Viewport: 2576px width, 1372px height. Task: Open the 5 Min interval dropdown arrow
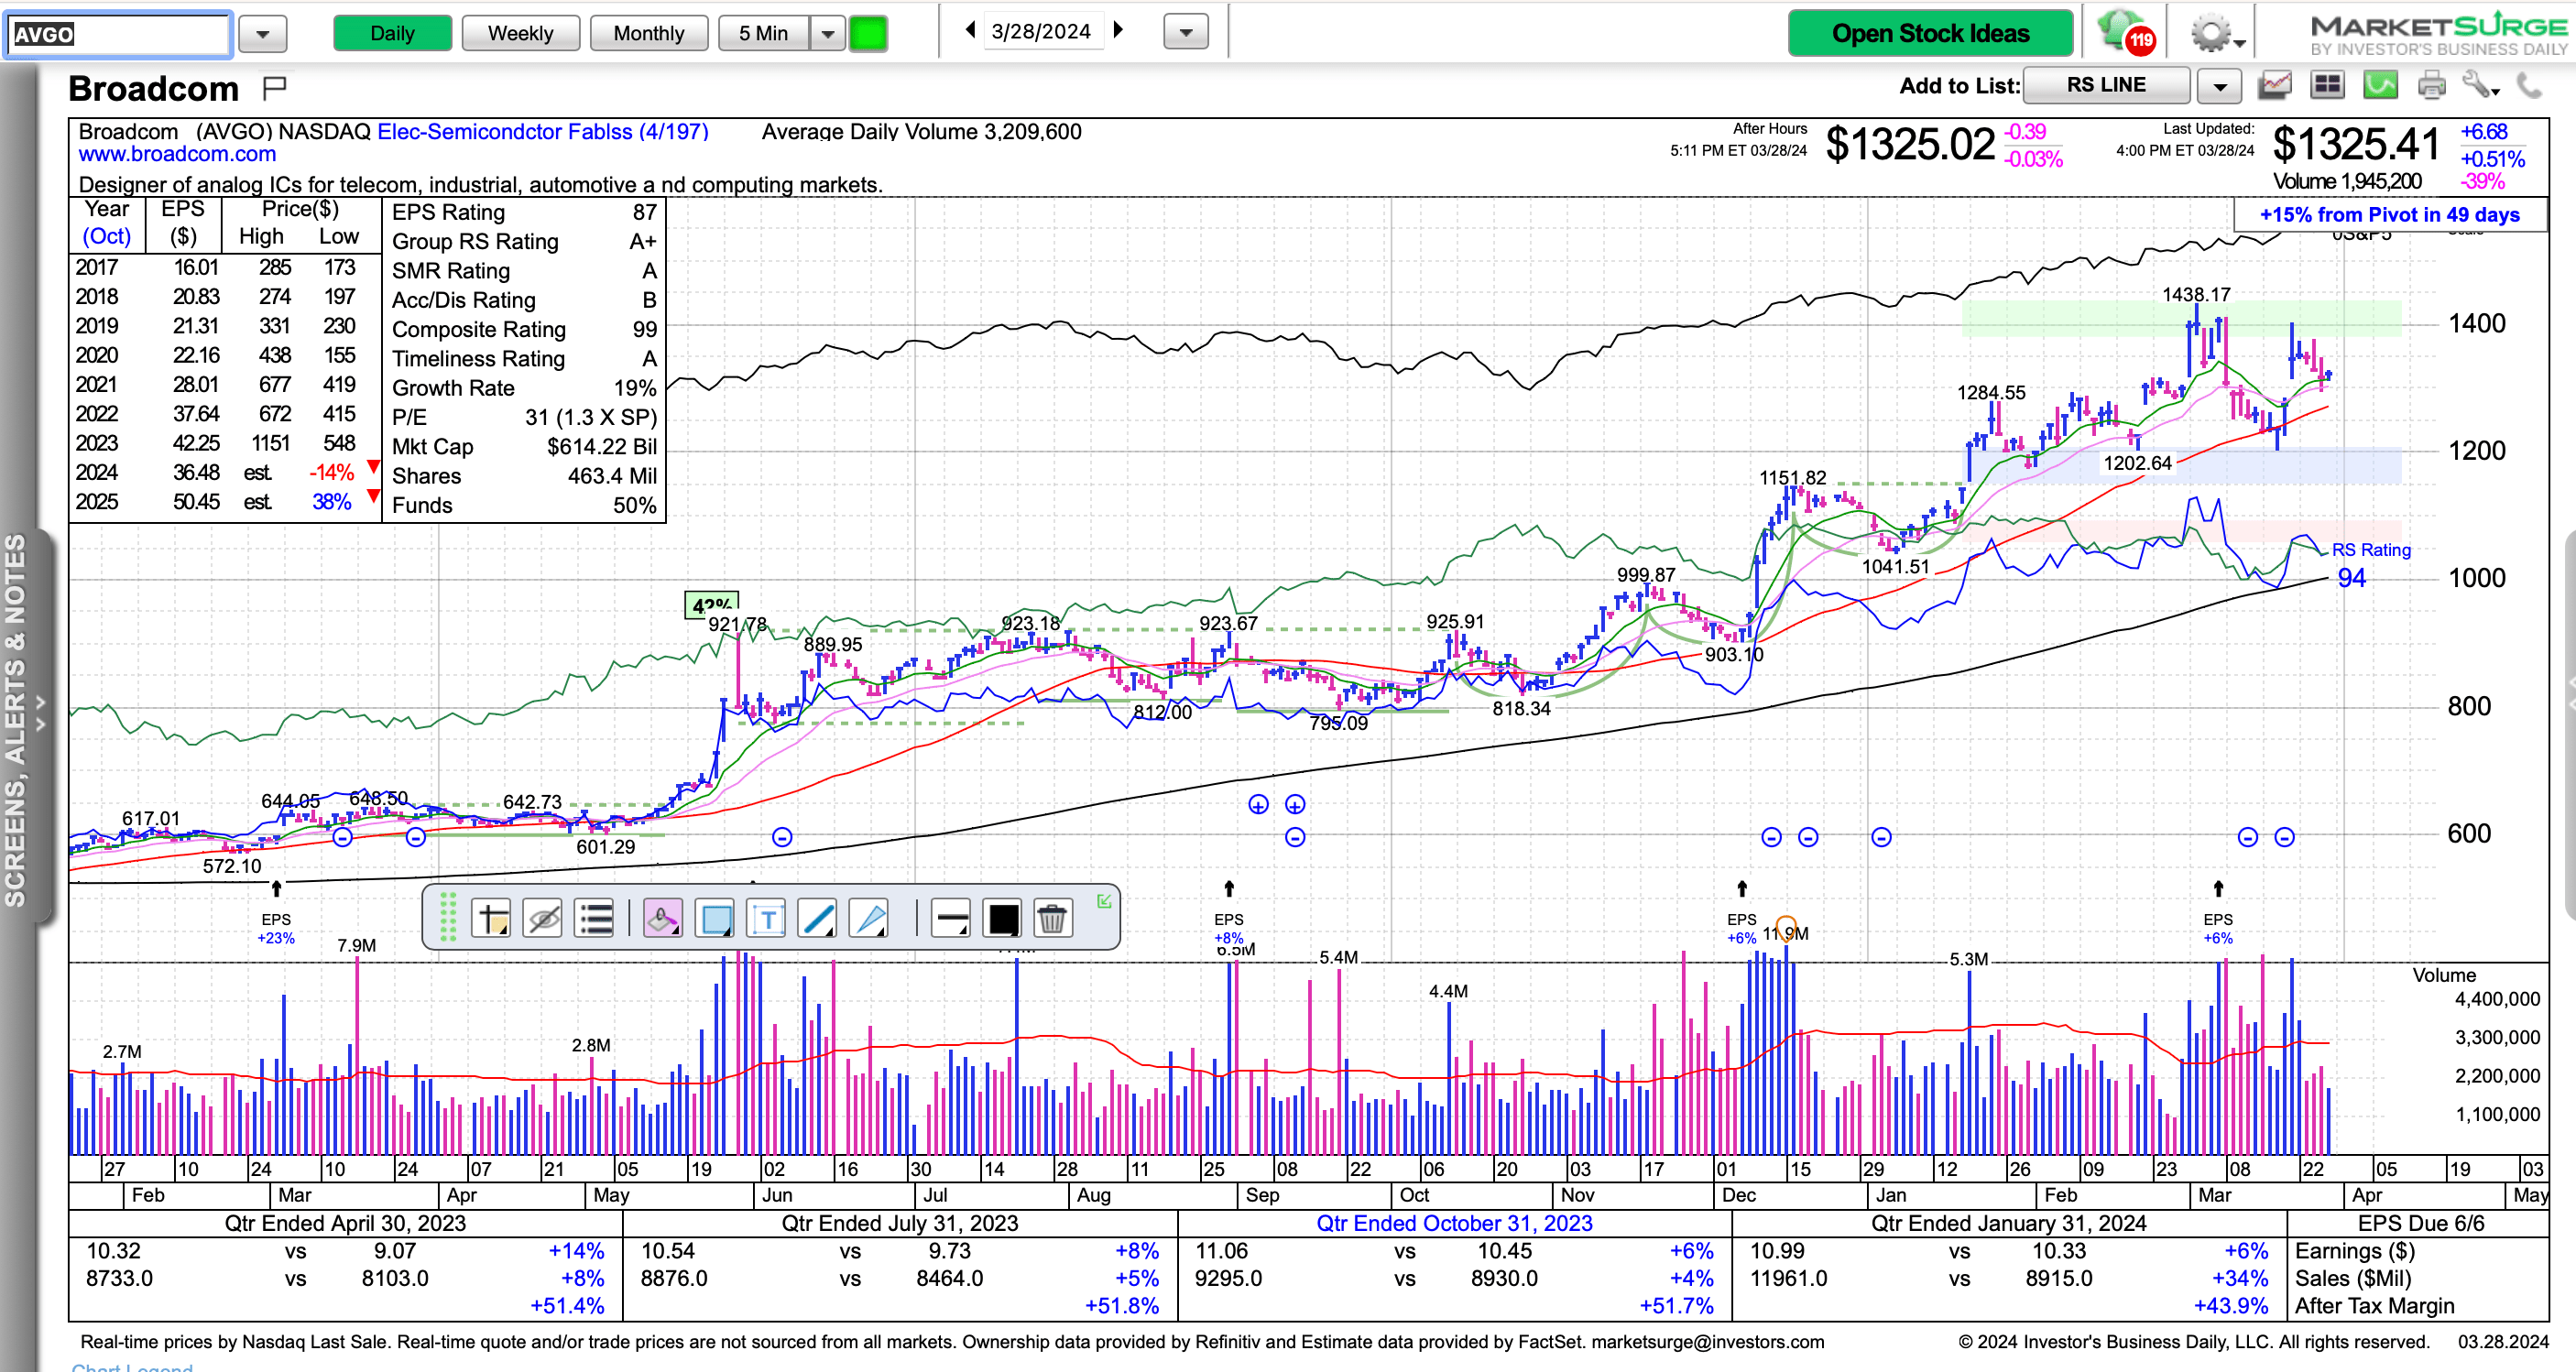pos(827,33)
